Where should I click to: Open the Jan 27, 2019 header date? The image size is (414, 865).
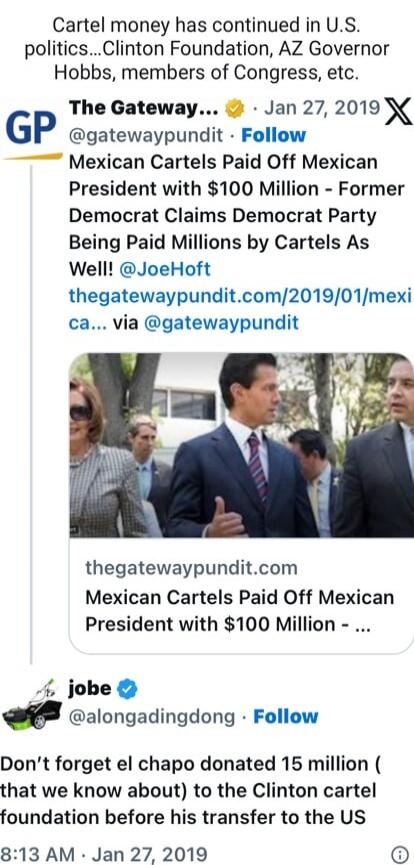pyautogui.click(x=322, y=109)
